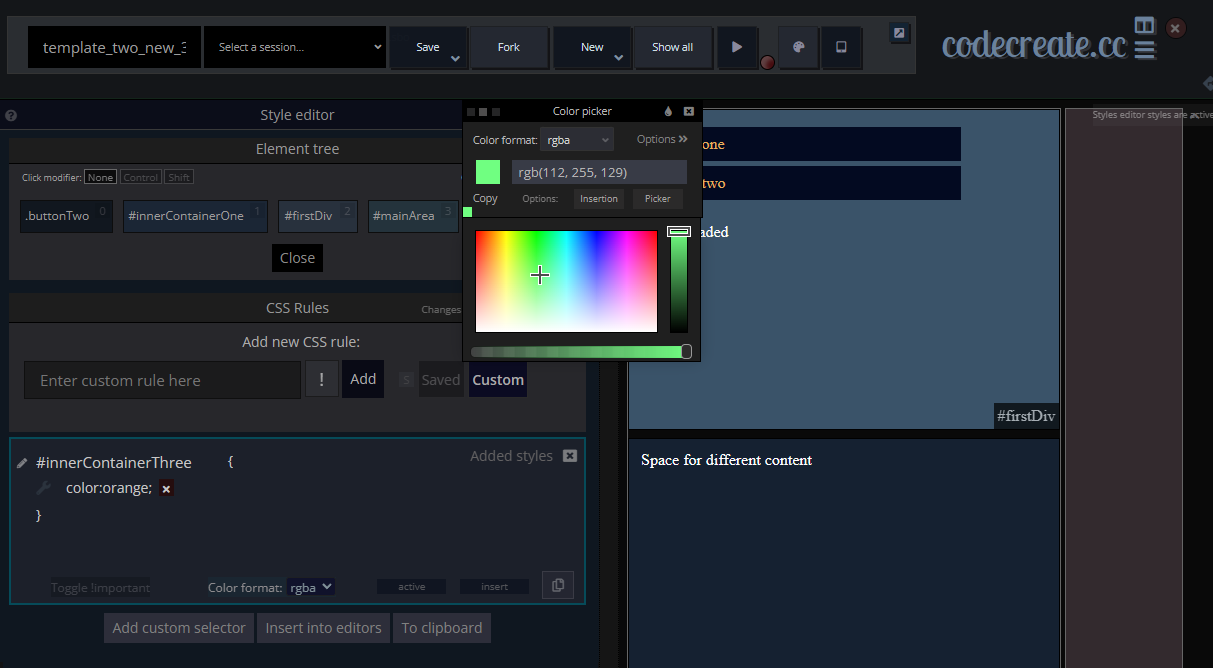Click the layout columns icon beside logo
This screenshot has height=668, width=1213.
click(1145, 25)
